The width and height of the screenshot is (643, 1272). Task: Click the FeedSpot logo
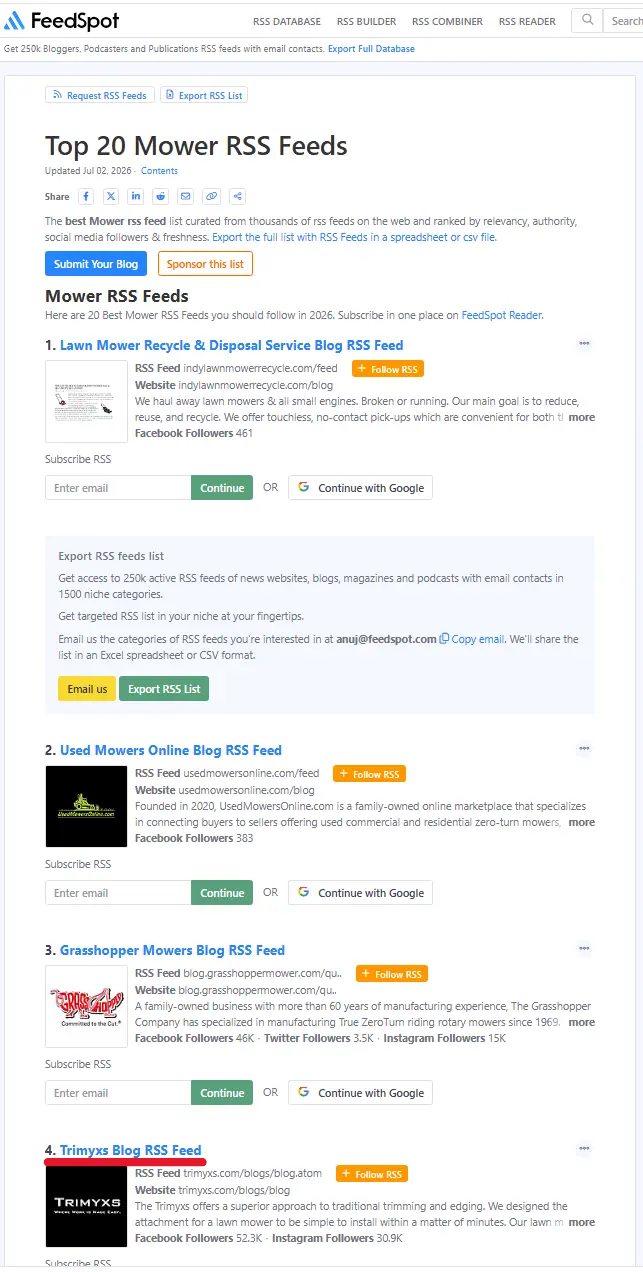click(x=62, y=20)
